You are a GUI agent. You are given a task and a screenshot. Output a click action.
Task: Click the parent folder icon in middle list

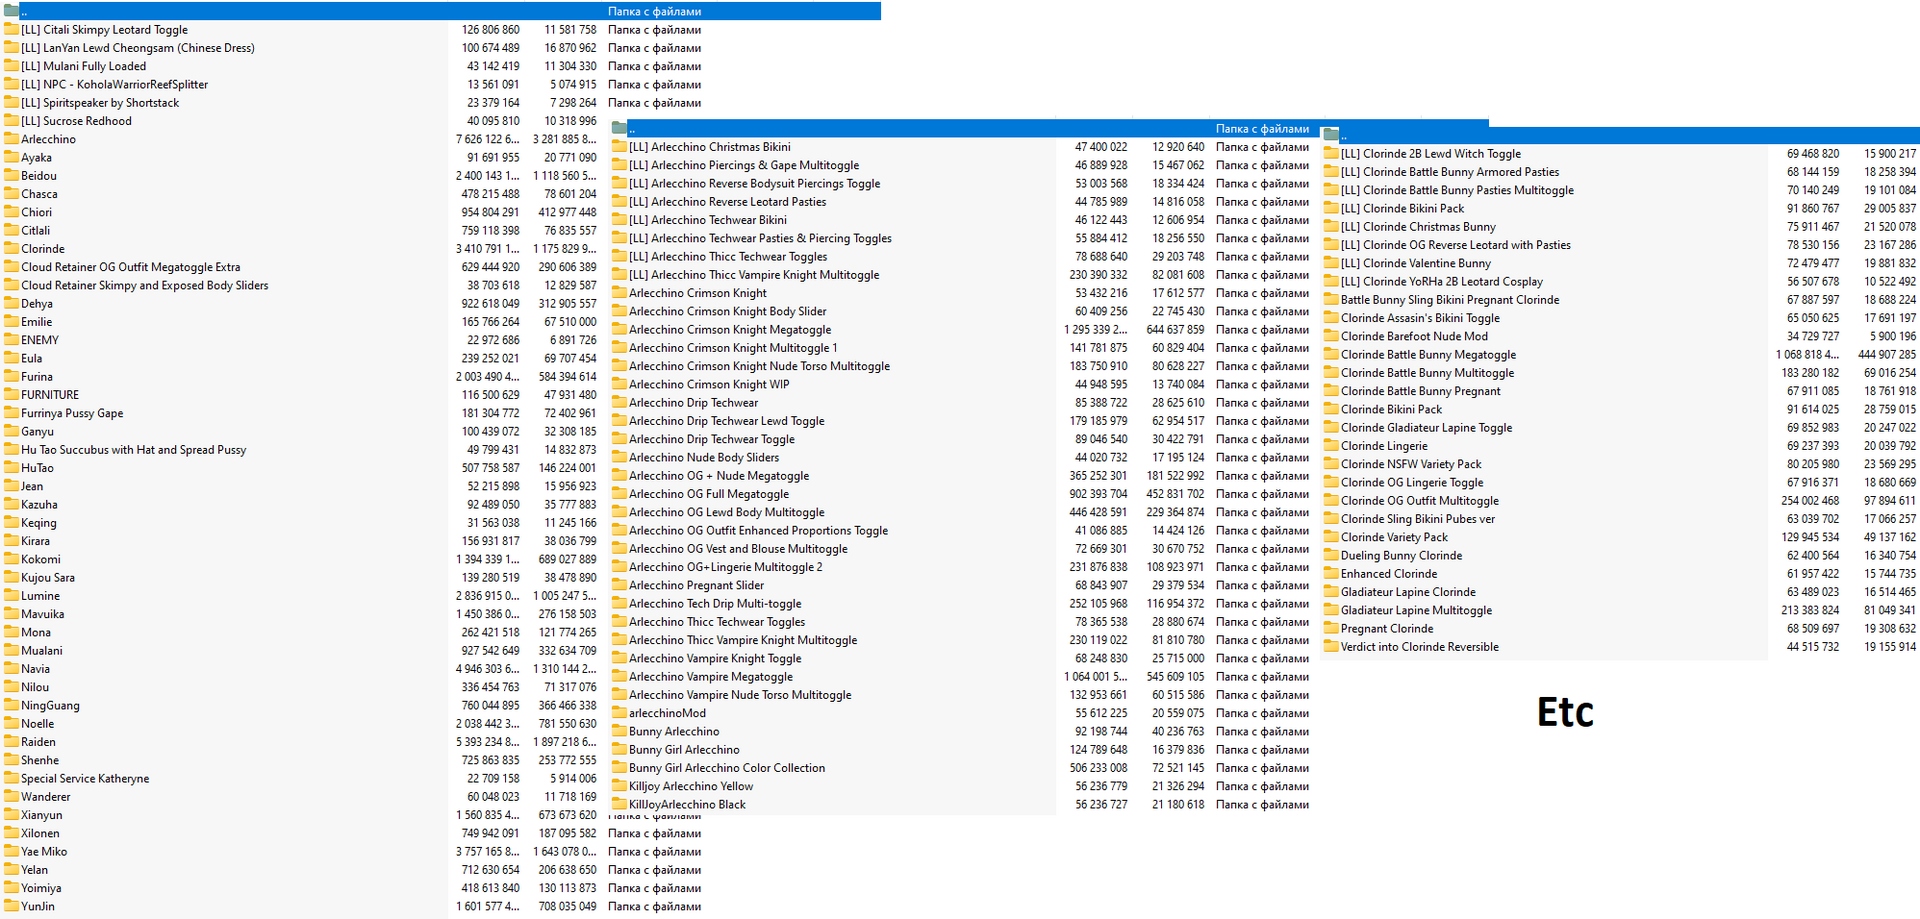(x=619, y=128)
